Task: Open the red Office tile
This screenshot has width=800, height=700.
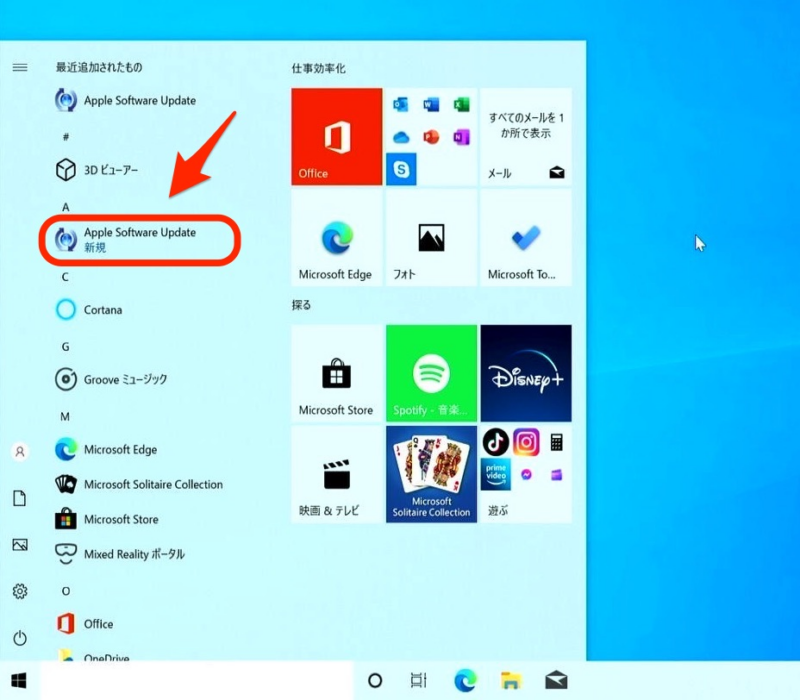Action: click(337, 136)
